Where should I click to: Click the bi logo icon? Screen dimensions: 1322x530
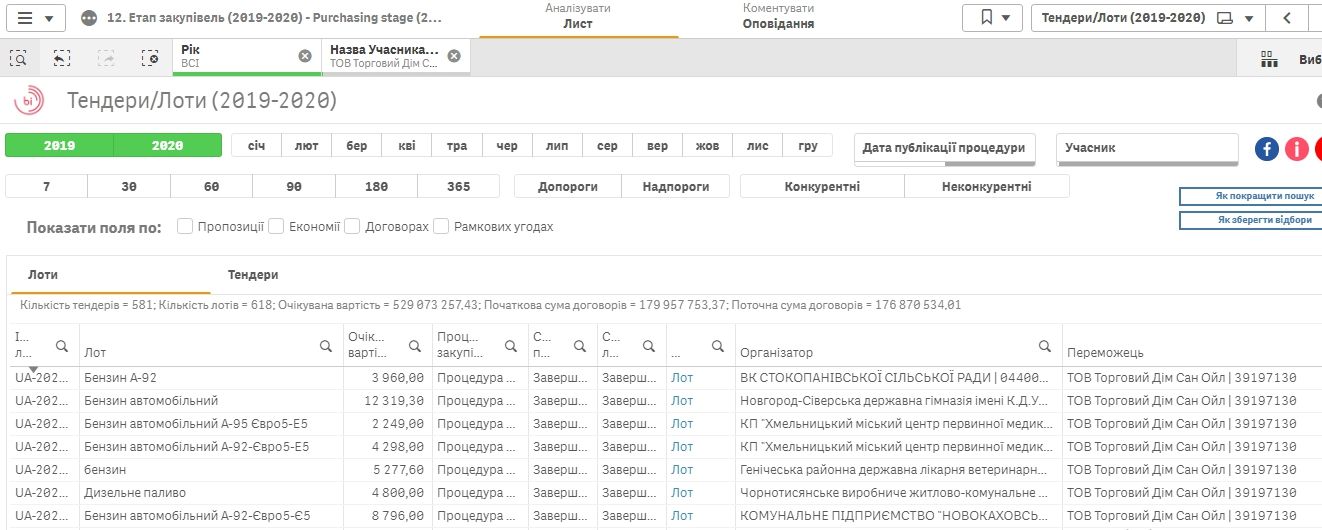(x=29, y=101)
